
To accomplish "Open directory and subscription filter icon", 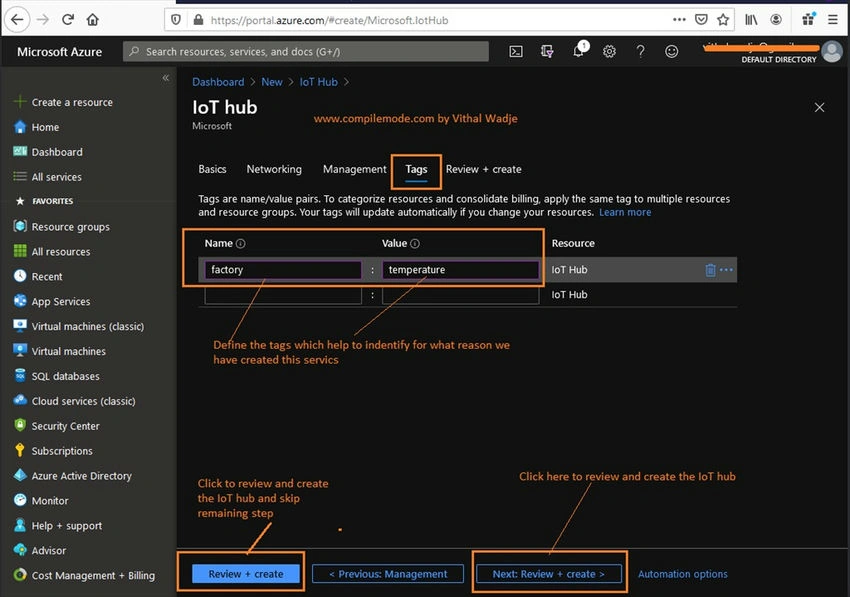I will coord(547,52).
